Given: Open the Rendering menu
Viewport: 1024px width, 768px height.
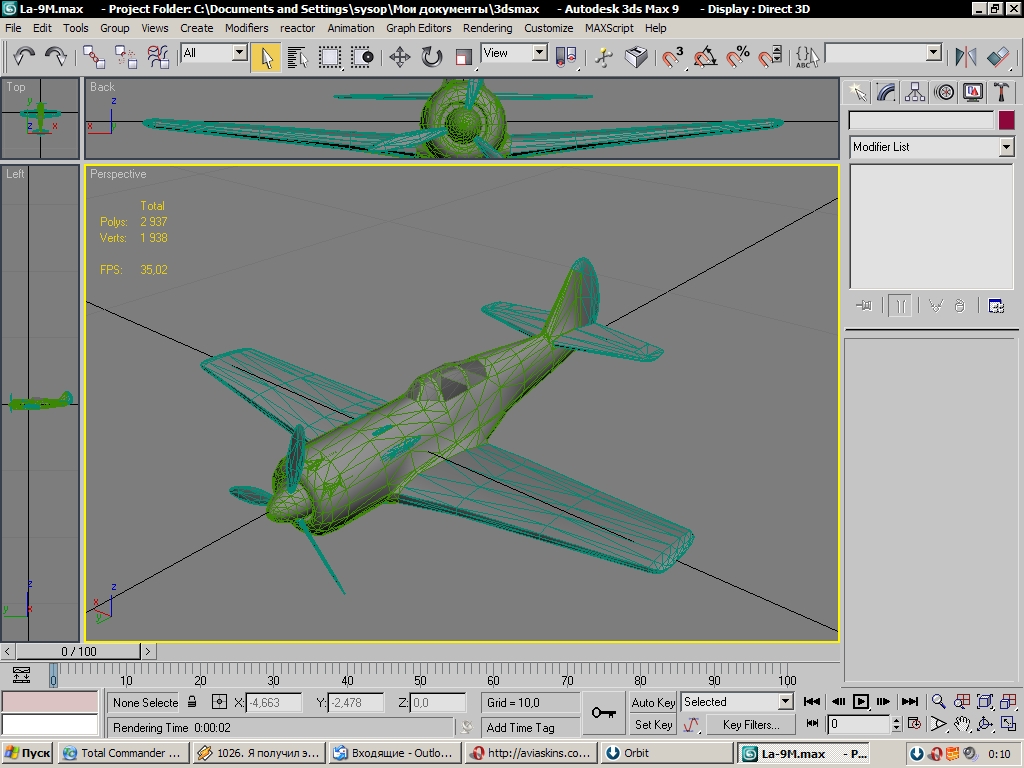Looking at the screenshot, I should [487, 28].
